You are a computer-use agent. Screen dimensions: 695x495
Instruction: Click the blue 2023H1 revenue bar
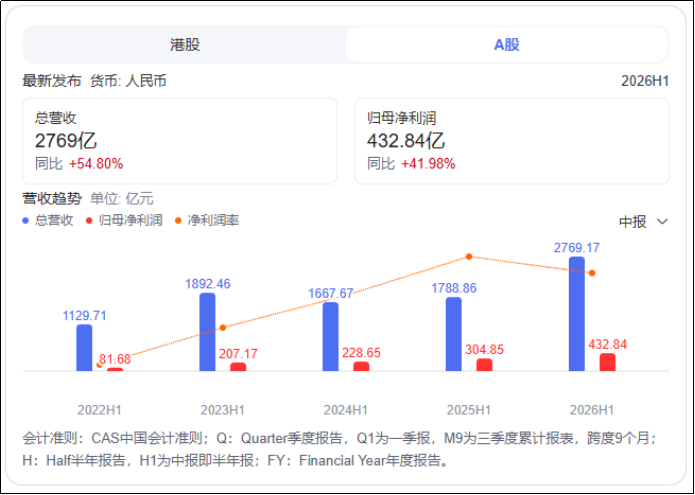pos(207,332)
